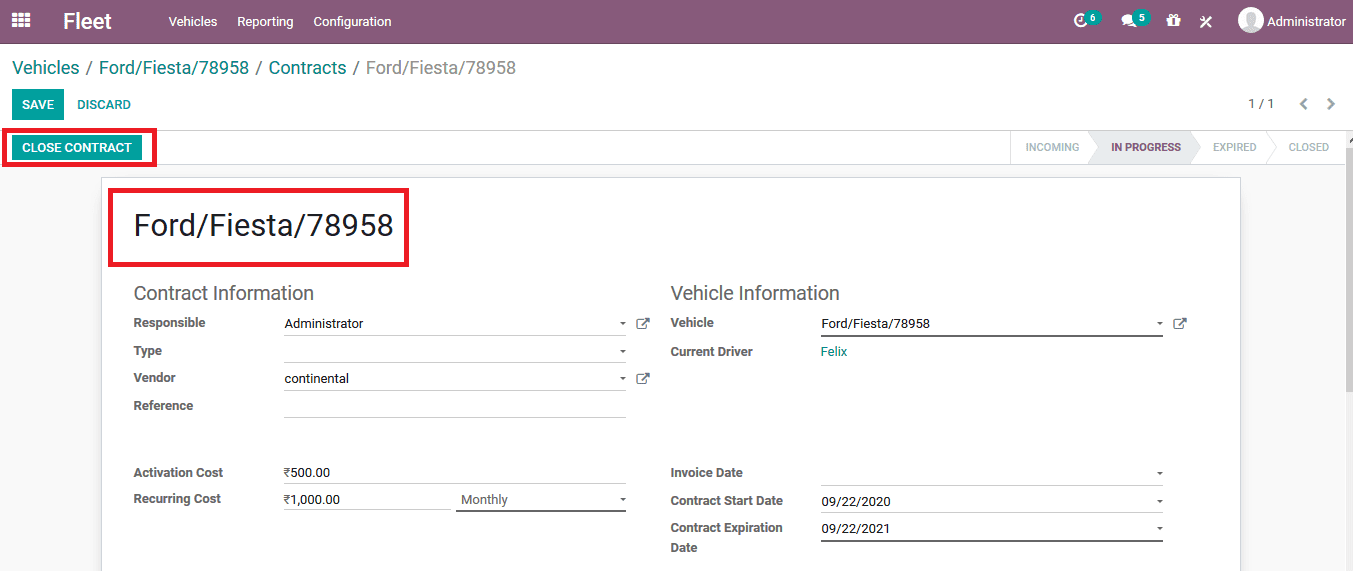Click the Recurring Cost amount field
The height and width of the screenshot is (571, 1353).
tap(367, 500)
